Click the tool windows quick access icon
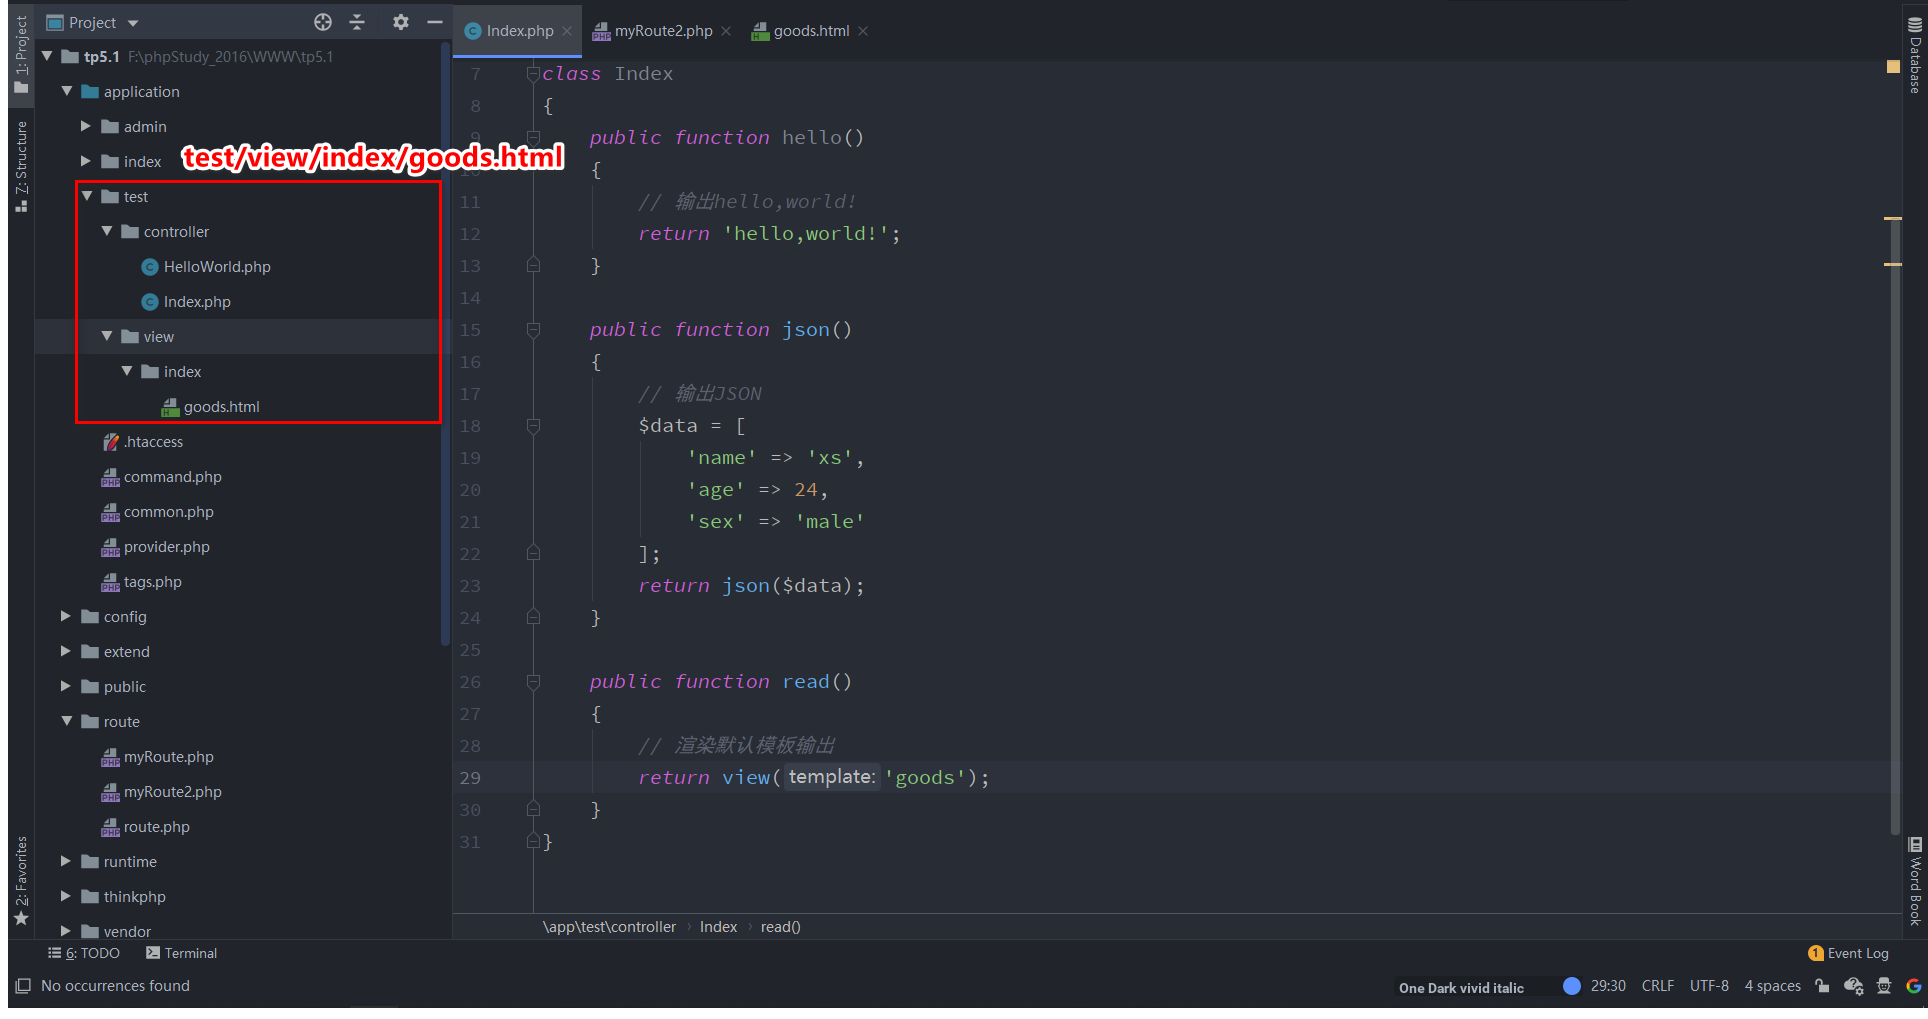Image resolution: width=1928 pixels, height=1019 pixels. pyautogui.click(x=23, y=986)
